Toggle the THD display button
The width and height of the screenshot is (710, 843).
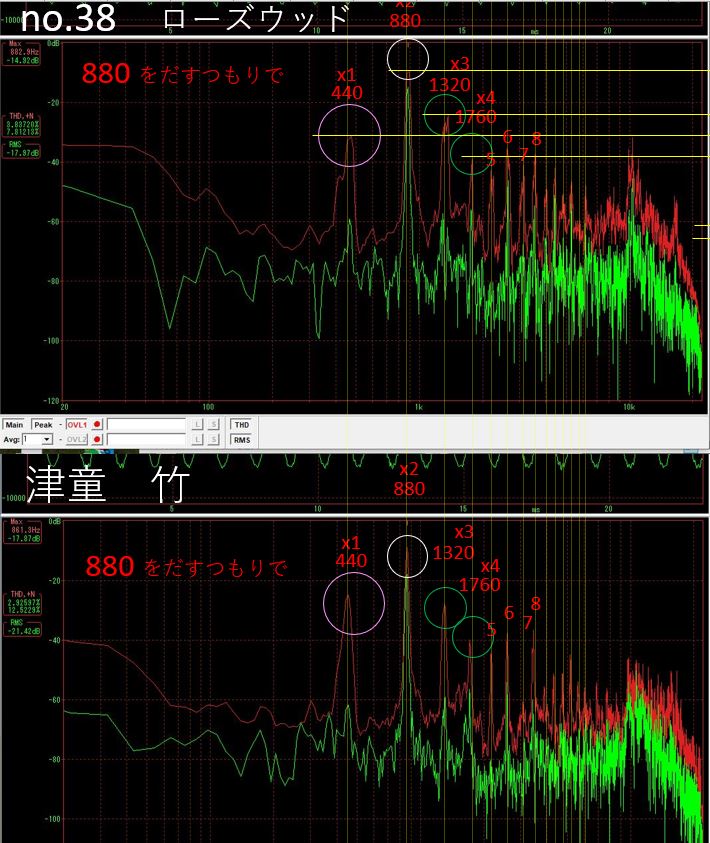pyautogui.click(x=242, y=424)
